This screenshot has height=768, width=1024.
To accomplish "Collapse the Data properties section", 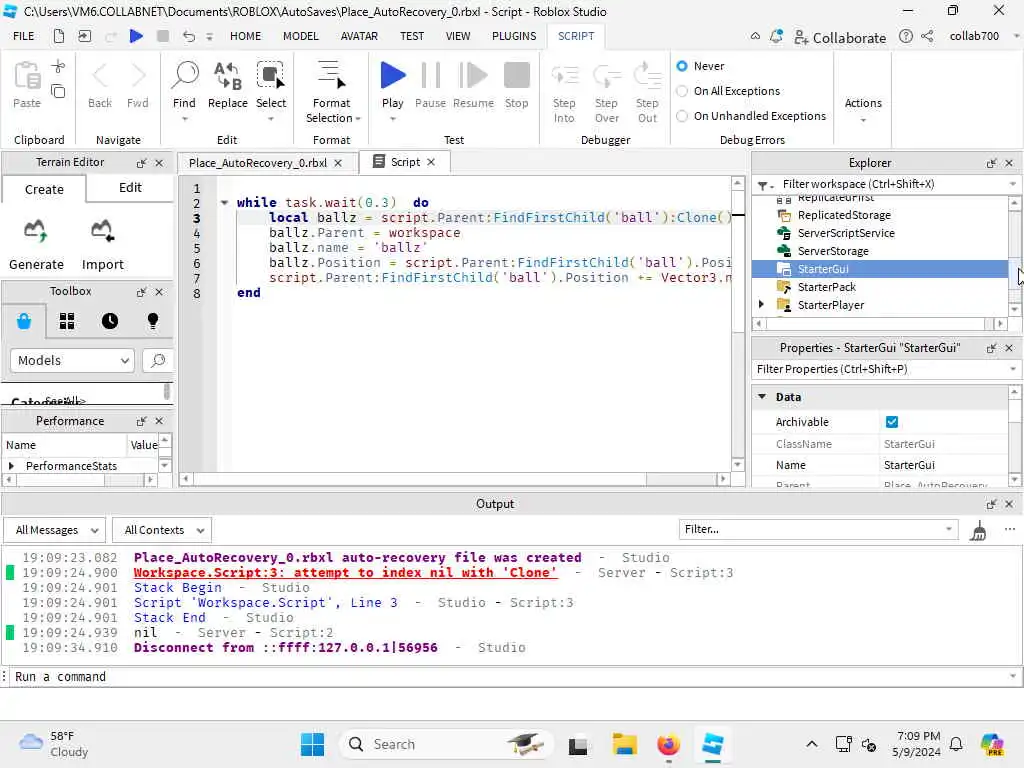I will tap(761, 396).
